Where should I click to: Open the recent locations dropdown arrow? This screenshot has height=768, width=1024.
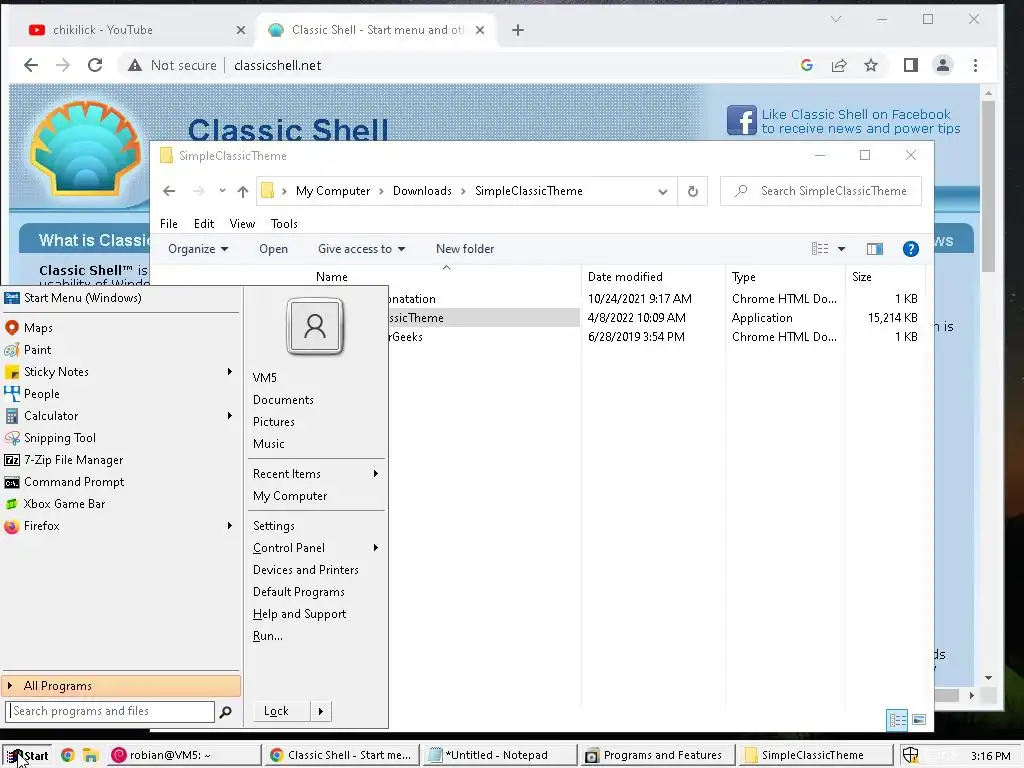click(x=223, y=191)
